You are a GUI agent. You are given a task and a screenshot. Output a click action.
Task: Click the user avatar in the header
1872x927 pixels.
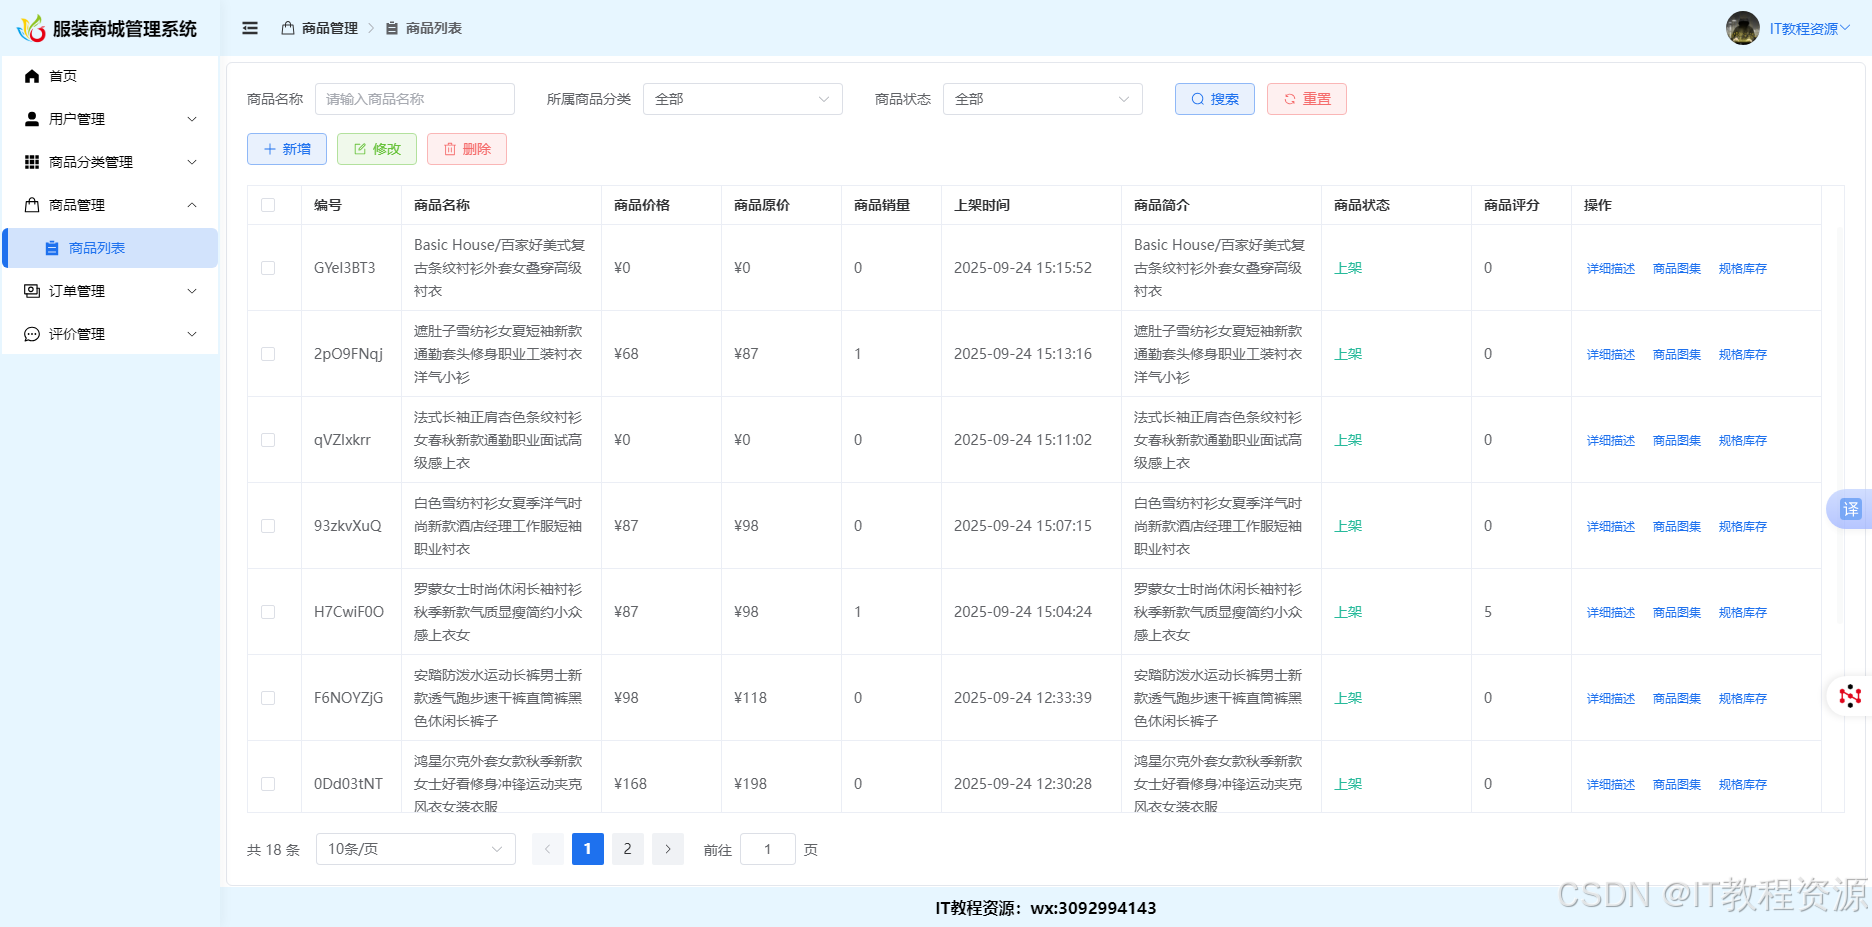pyautogui.click(x=1742, y=28)
